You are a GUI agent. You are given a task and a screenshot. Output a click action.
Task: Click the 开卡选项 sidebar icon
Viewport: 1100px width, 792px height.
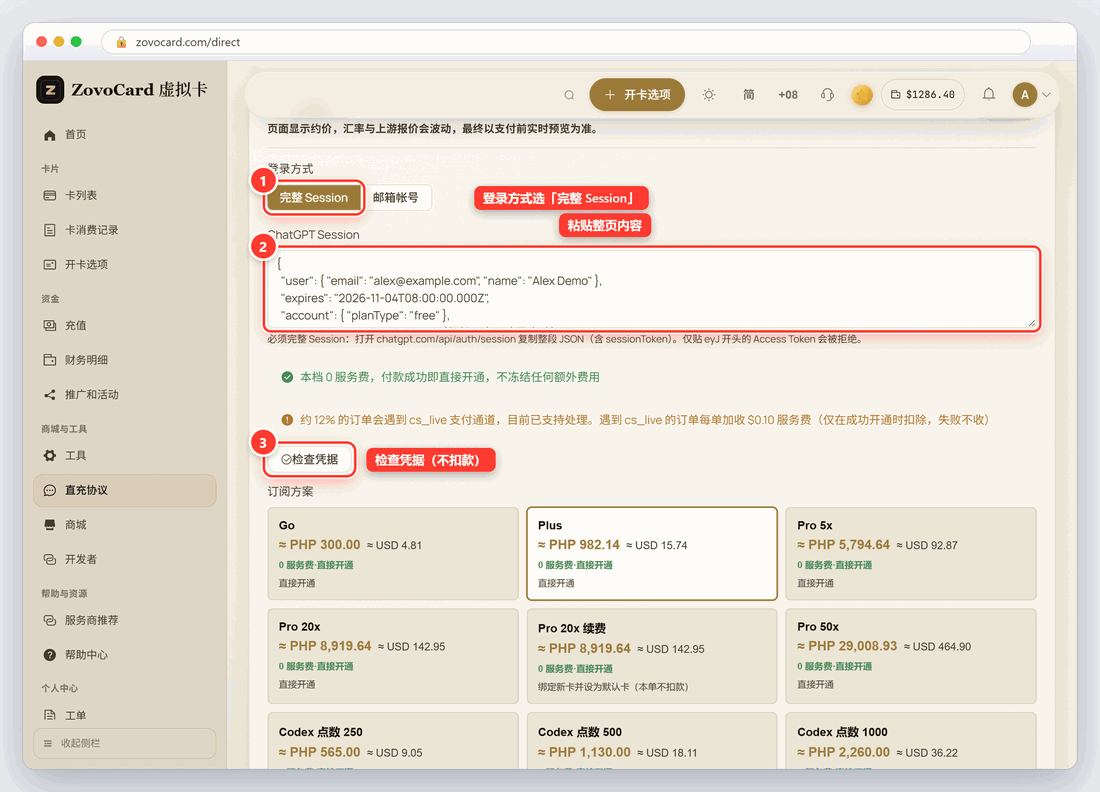50,264
